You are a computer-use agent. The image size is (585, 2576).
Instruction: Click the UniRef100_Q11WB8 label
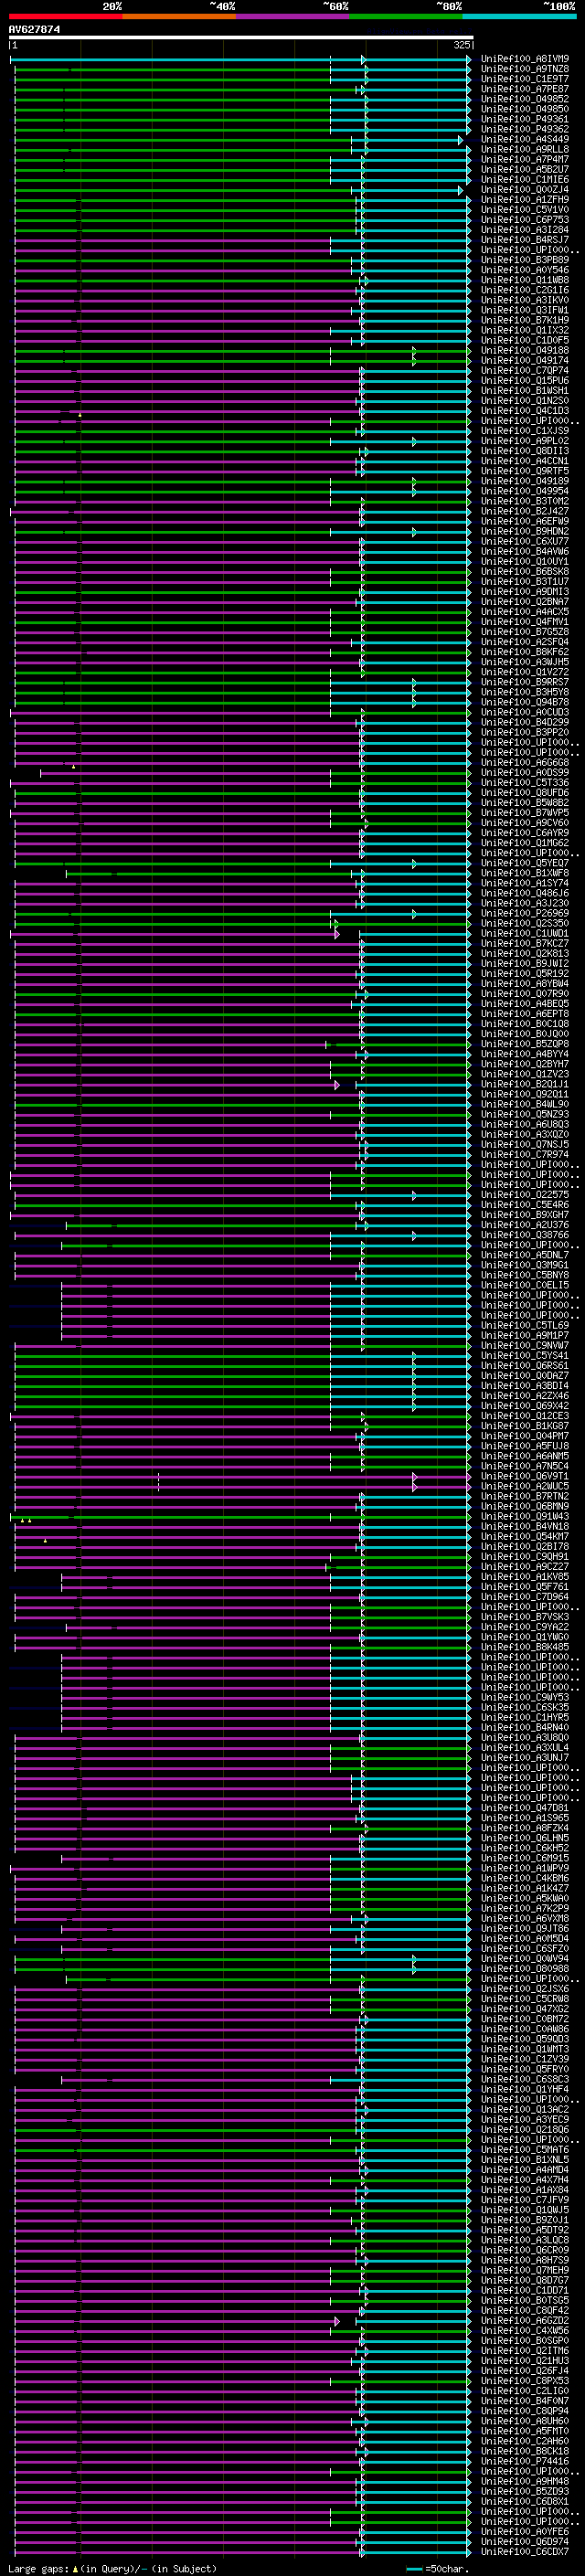(x=525, y=280)
